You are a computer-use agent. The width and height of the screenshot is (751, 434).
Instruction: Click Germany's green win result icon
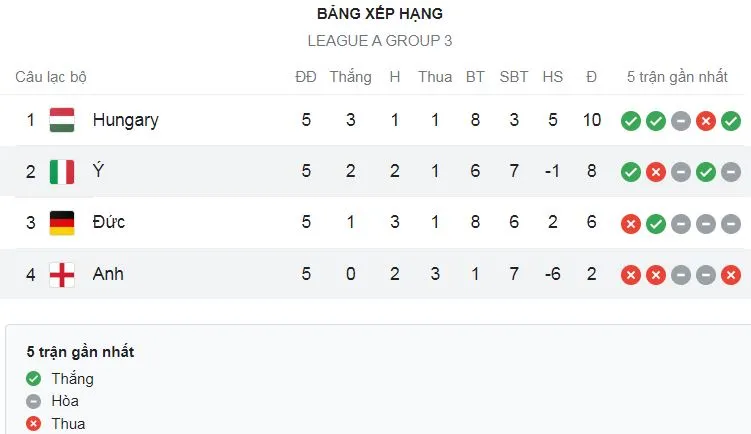655,223
